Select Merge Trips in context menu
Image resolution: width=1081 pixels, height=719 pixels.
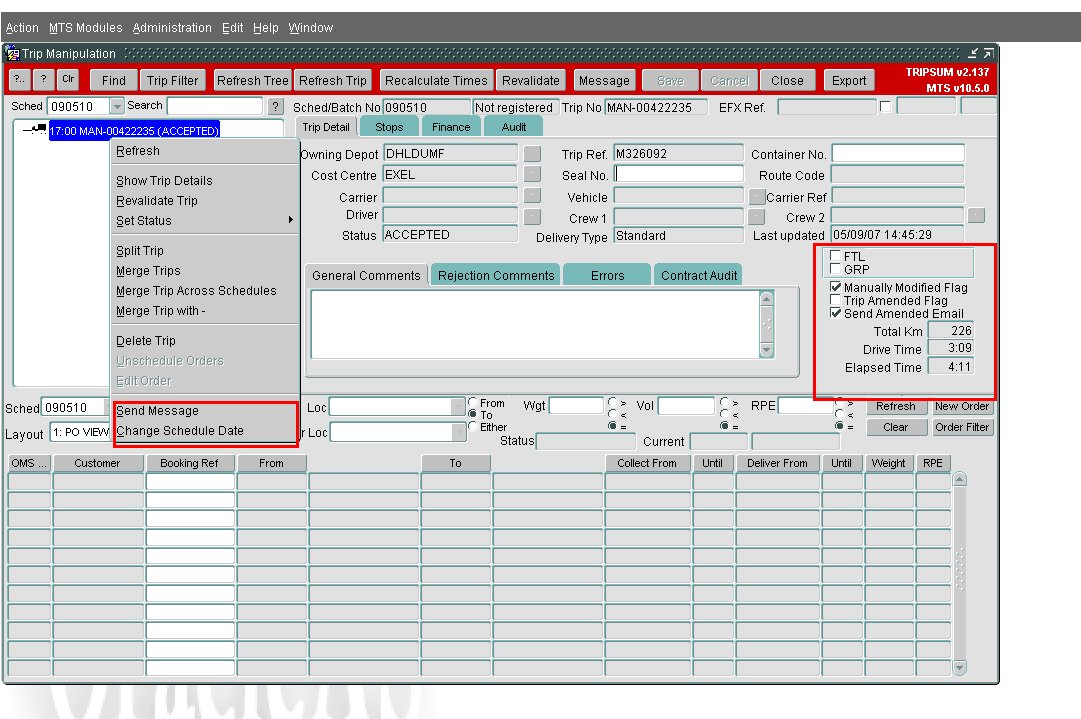coord(148,270)
